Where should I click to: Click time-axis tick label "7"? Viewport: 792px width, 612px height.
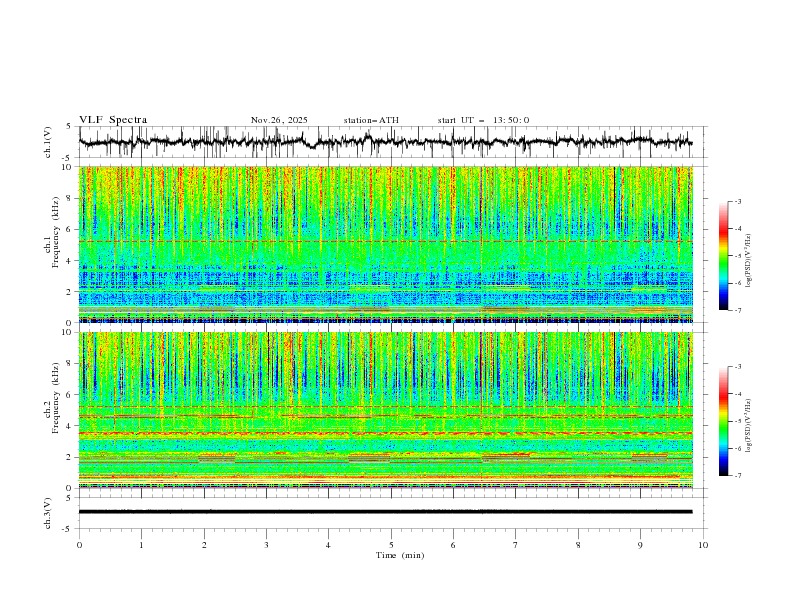[516, 545]
